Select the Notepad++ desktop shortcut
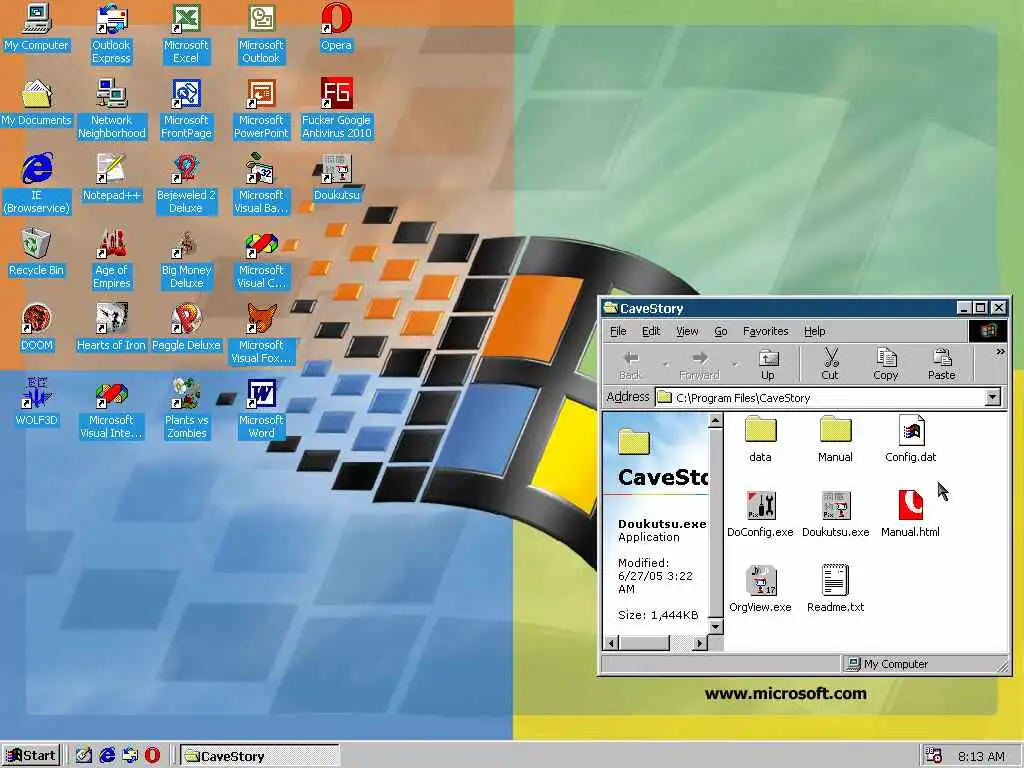Viewport: 1024px width, 768px height. [112, 178]
